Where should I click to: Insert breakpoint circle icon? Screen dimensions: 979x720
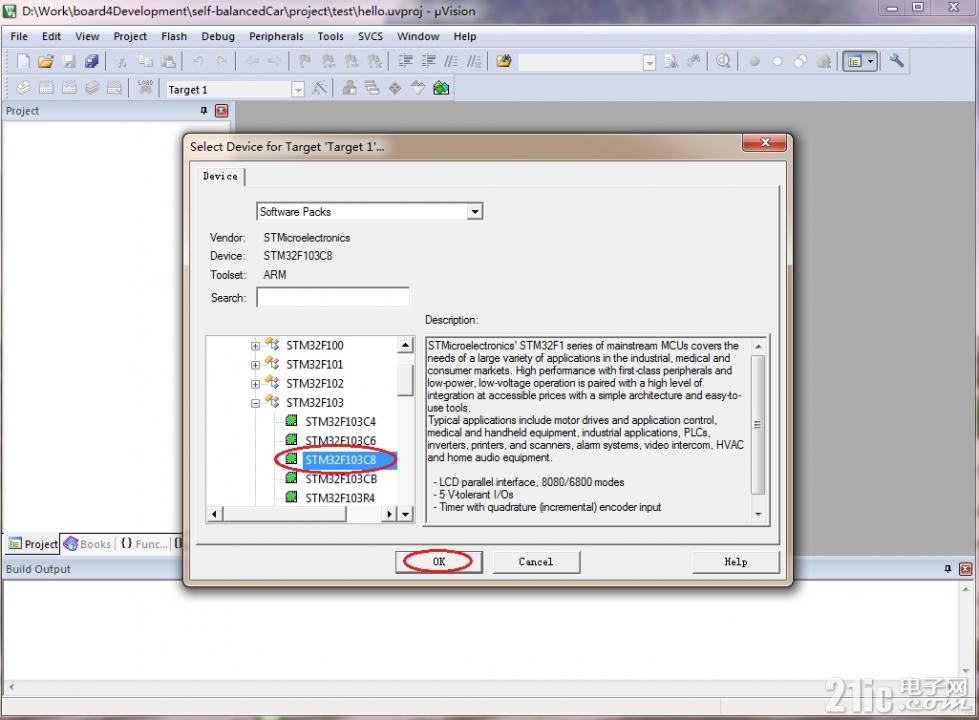click(754, 62)
